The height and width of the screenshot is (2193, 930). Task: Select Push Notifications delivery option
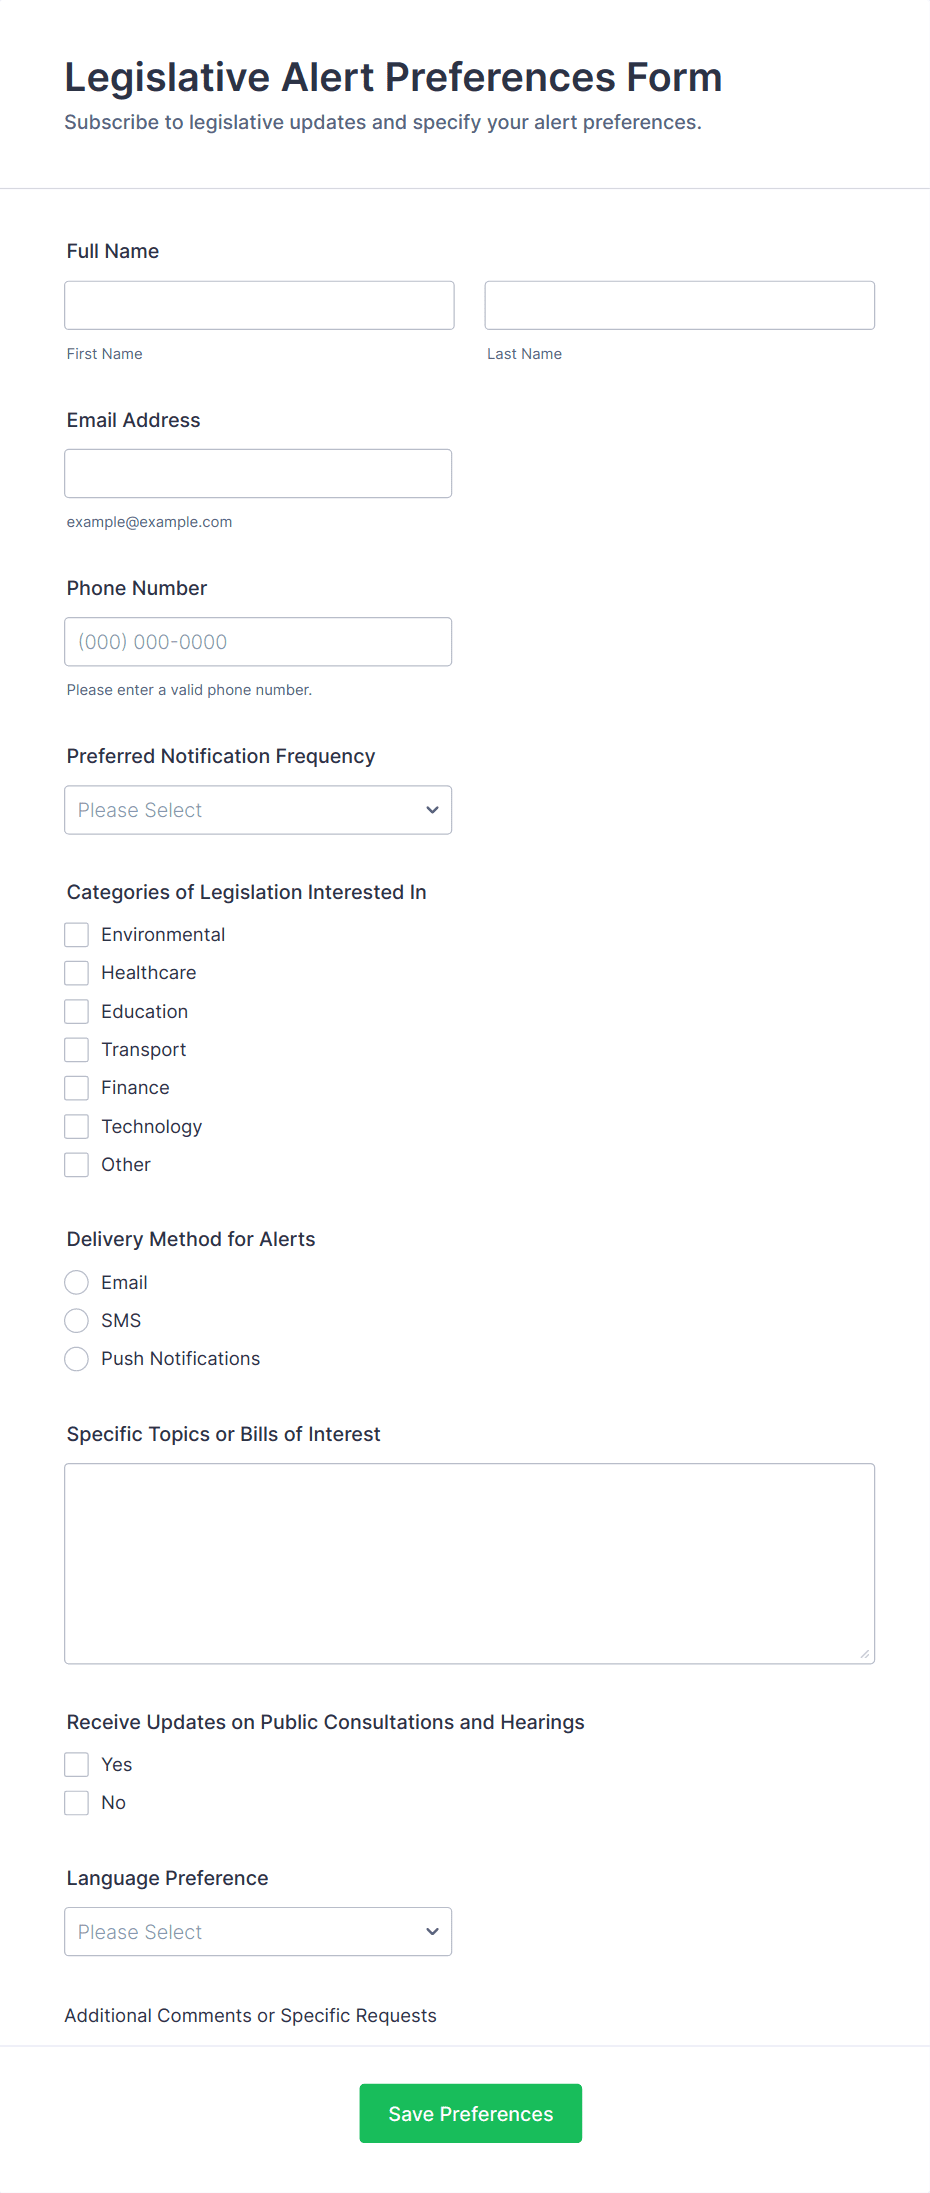coord(77,1359)
